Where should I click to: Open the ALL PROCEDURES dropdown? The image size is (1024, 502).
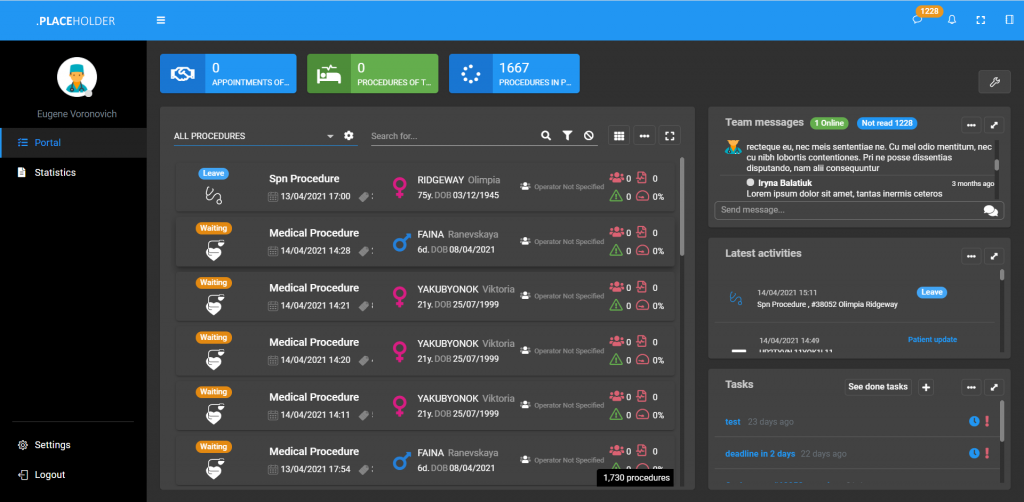click(253, 136)
